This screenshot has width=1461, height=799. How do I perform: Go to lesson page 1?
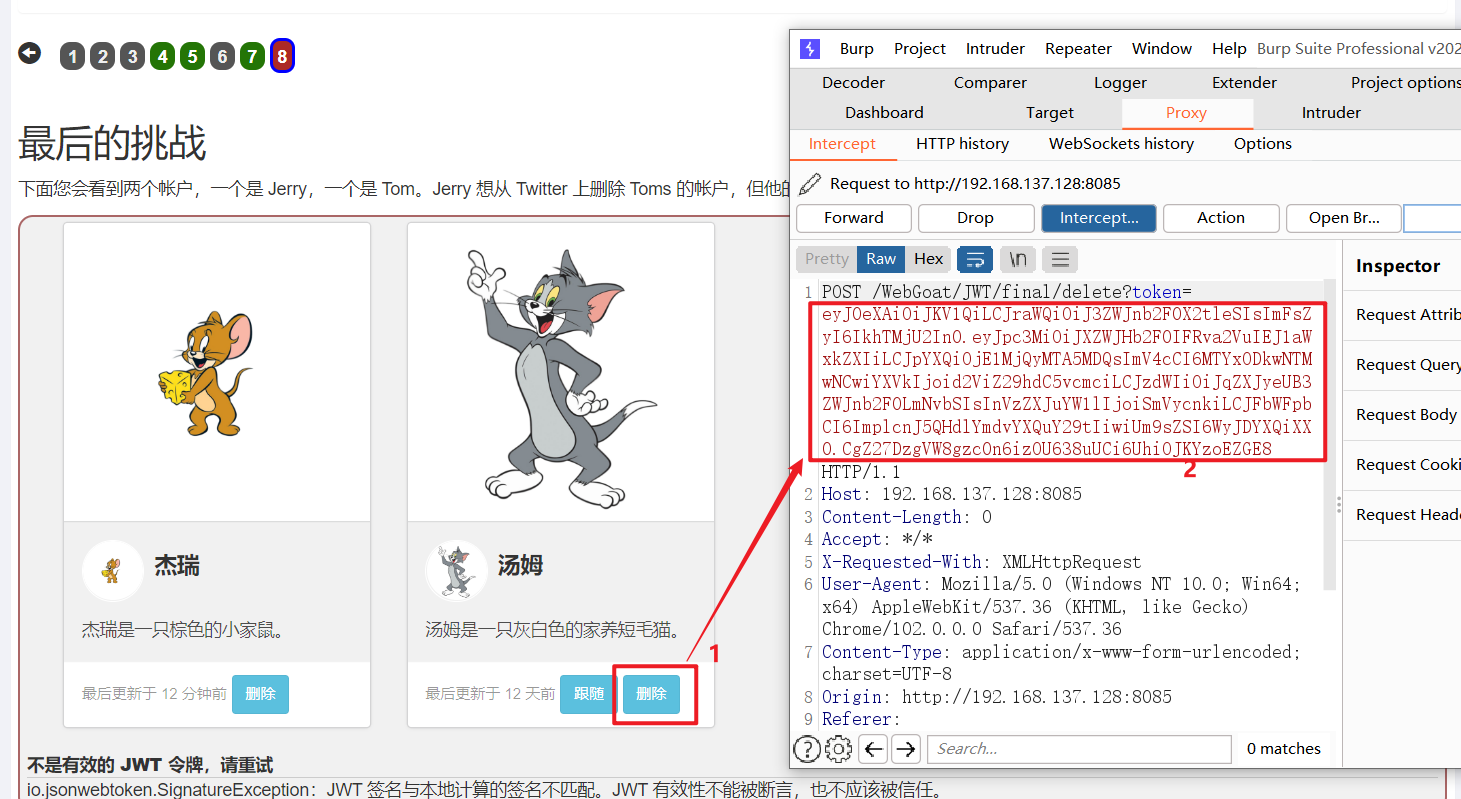point(72,57)
